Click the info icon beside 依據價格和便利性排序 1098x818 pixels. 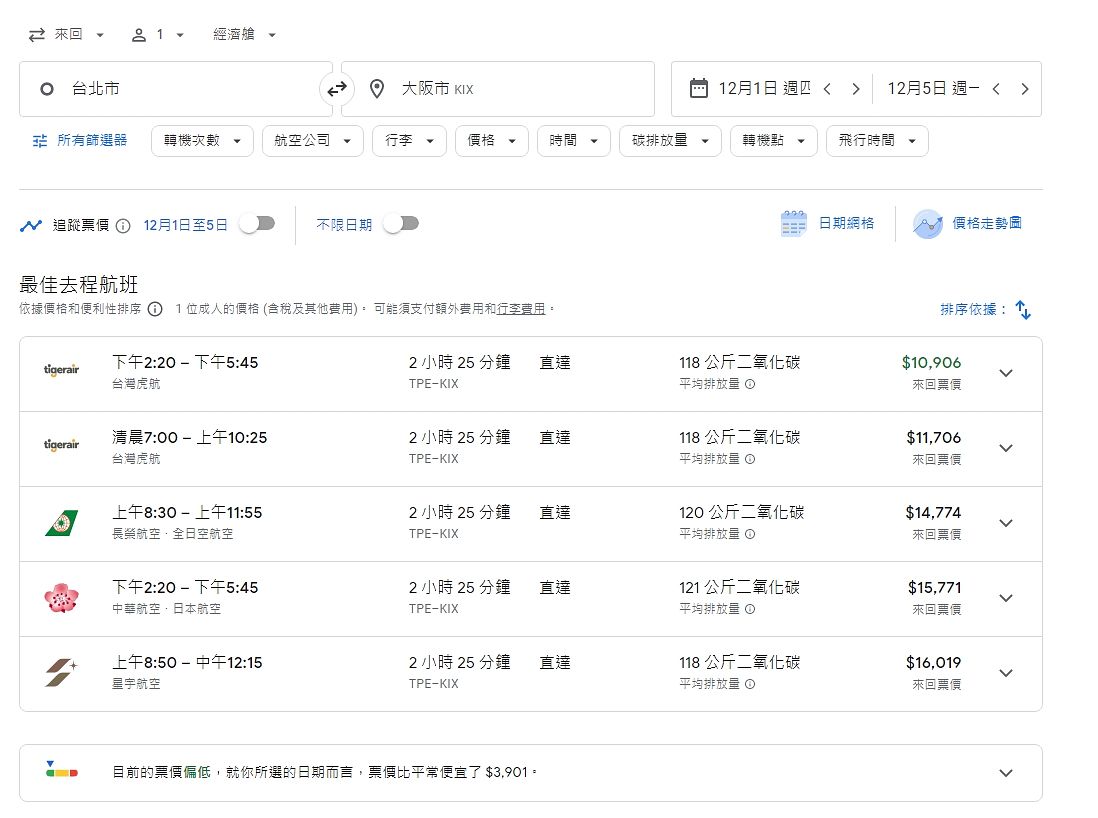(155, 310)
